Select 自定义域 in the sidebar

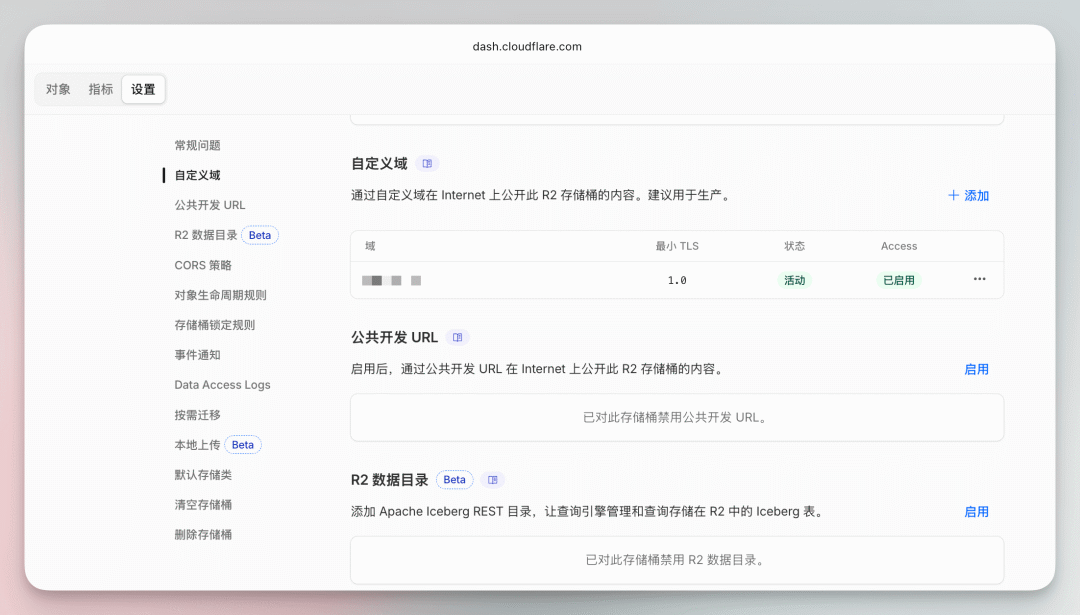click(x=198, y=175)
